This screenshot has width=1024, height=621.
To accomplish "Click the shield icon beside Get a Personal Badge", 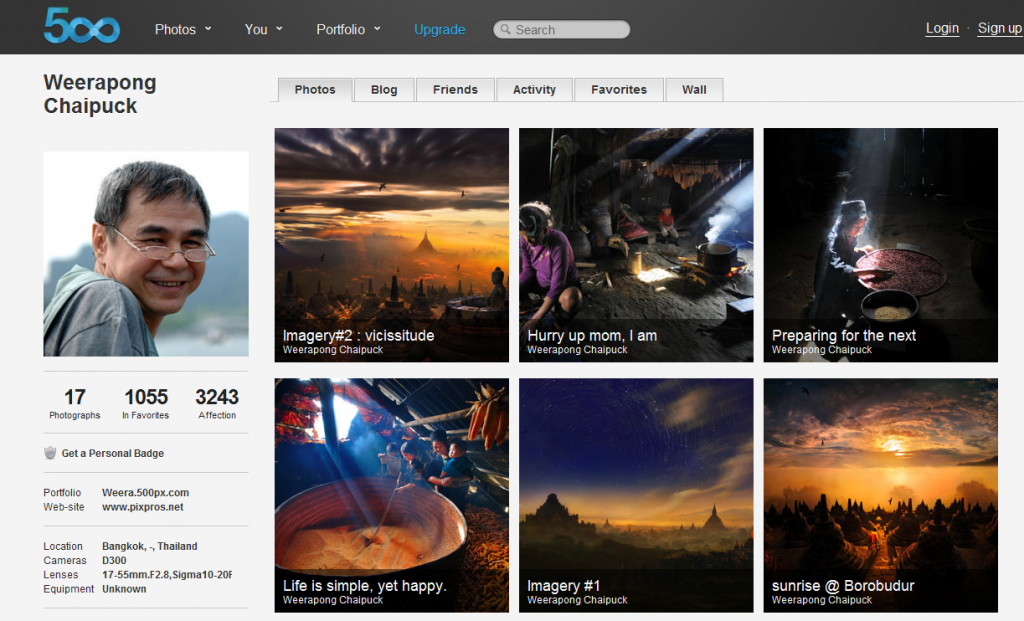I will (50, 453).
